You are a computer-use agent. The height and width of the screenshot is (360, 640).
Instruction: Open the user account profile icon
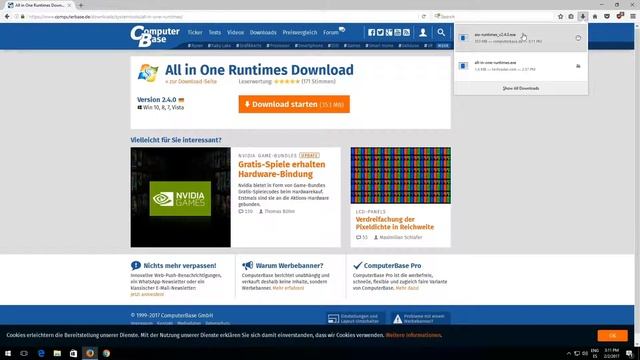pyautogui.click(x=423, y=32)
